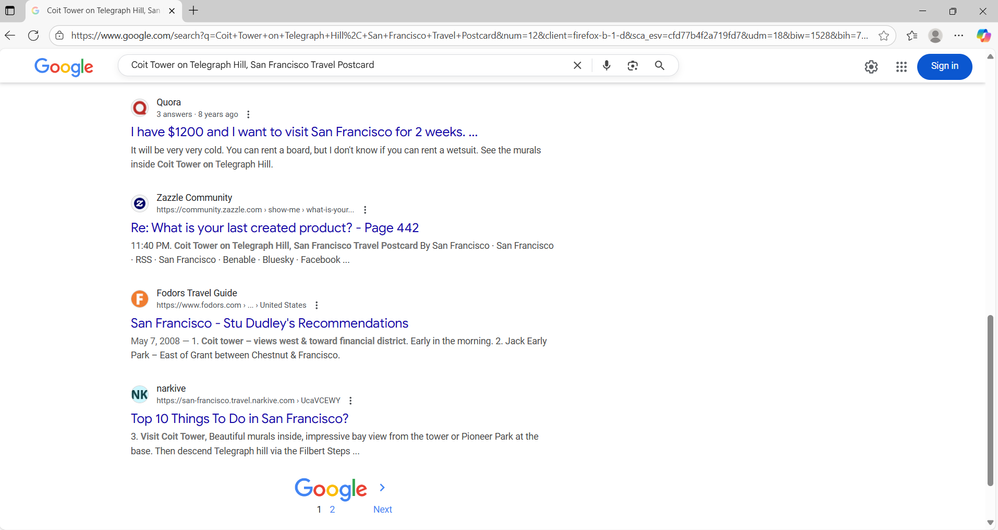Open Copilot in browser toolbar
Viewport: 998px width, 530px height.
pos(983,35)
